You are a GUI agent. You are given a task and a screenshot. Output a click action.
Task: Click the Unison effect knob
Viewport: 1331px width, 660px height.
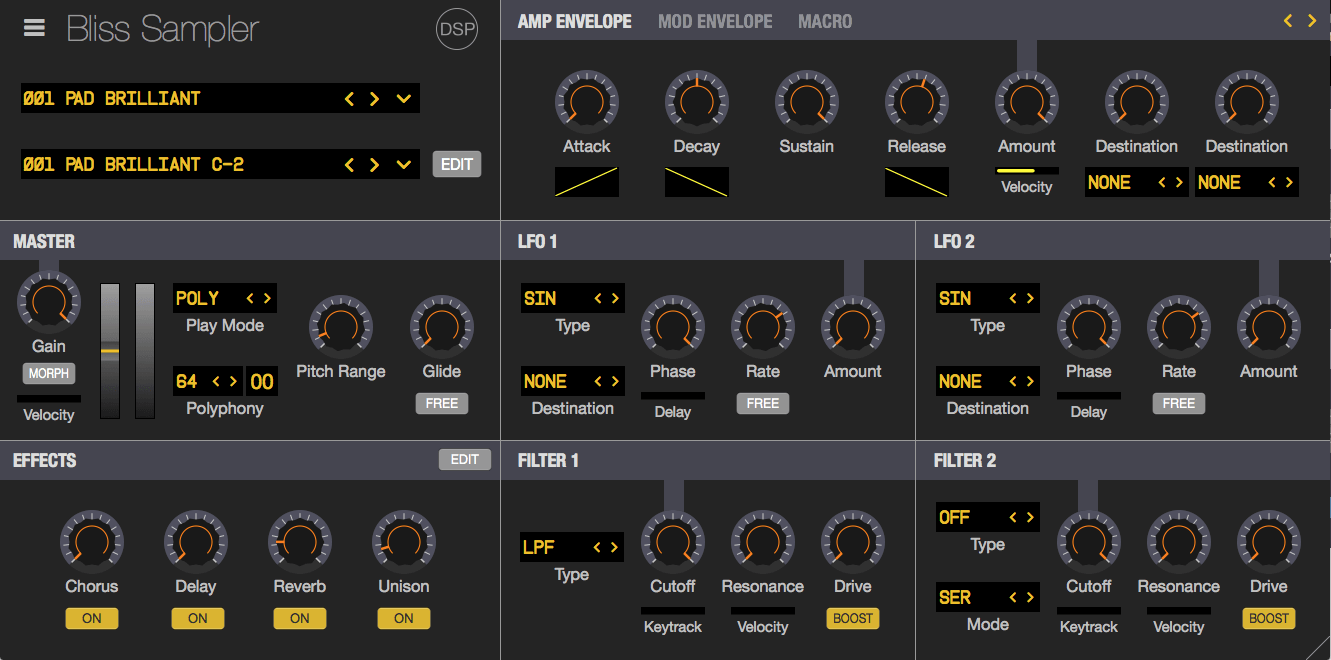[x=404, y=541]
